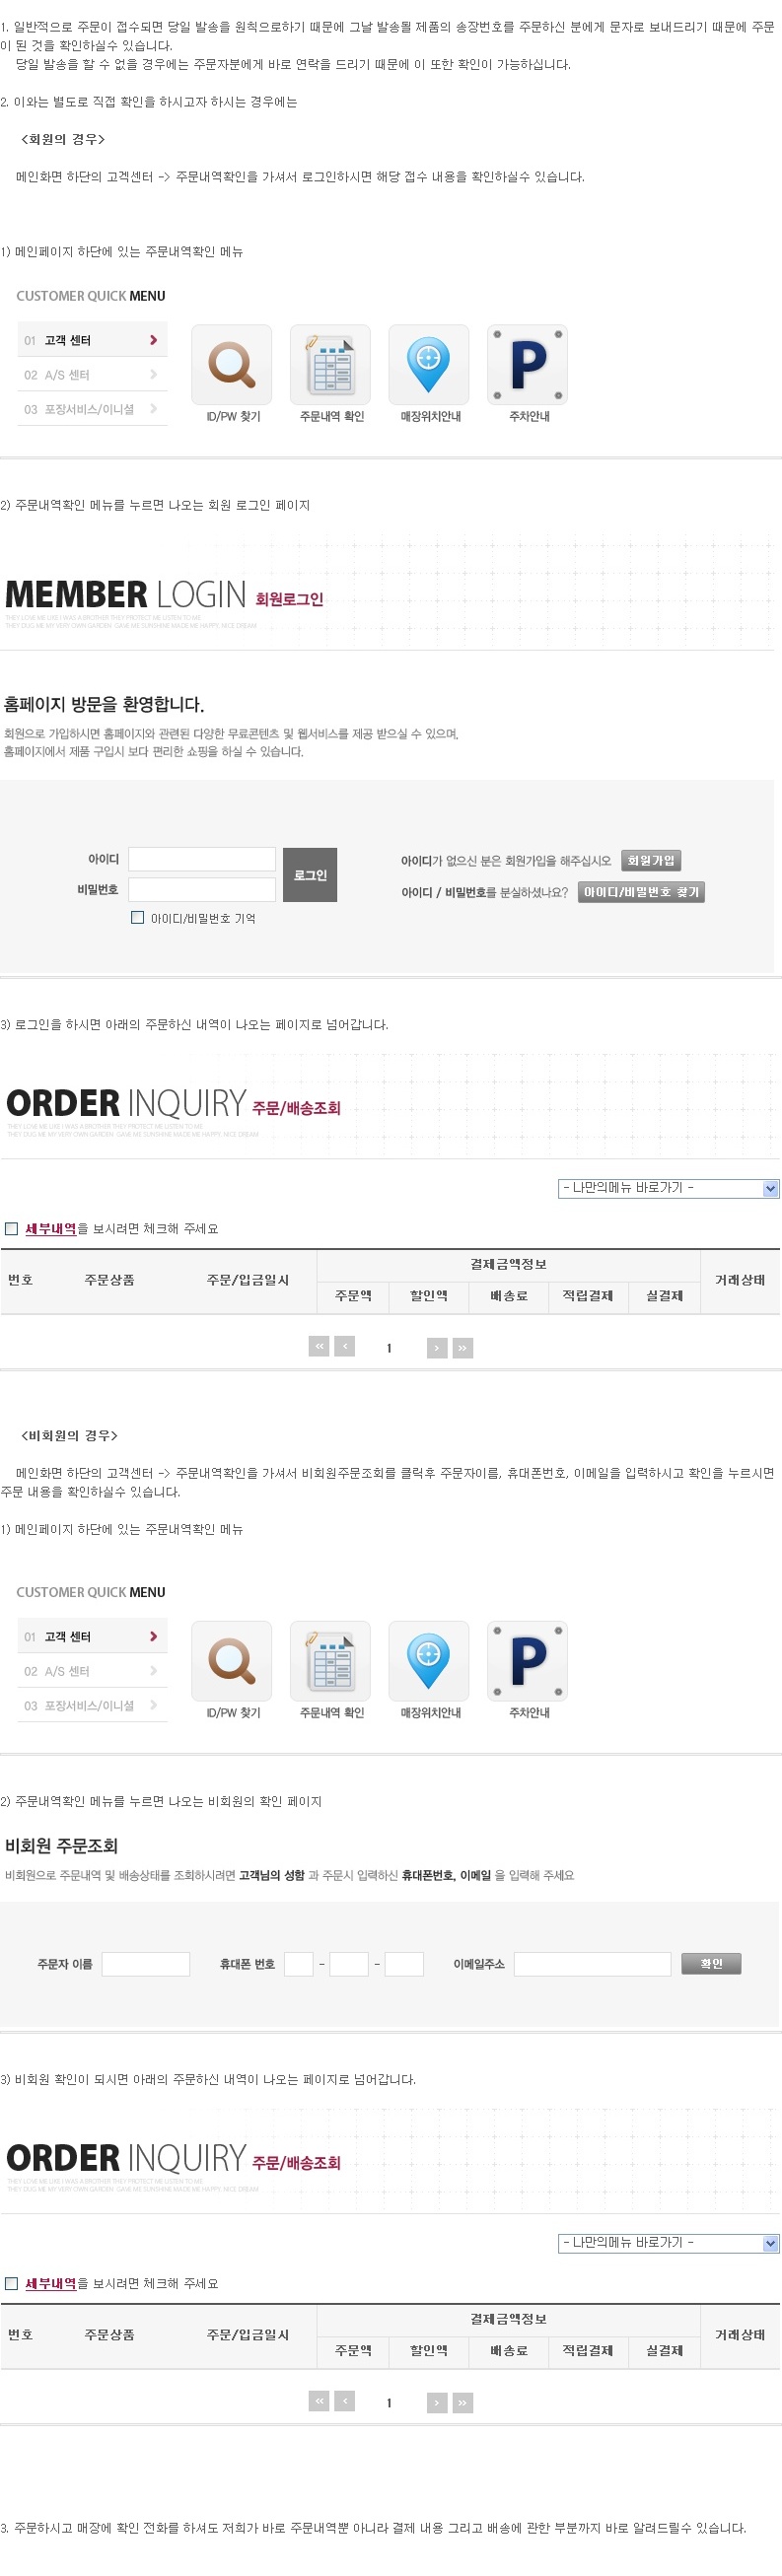The width and height of the screenshot is (782, 2576).
Task: Click lower ID/PW 찾기 magnifier icon
Action: pyautogui.click(x=231, y=1661)
